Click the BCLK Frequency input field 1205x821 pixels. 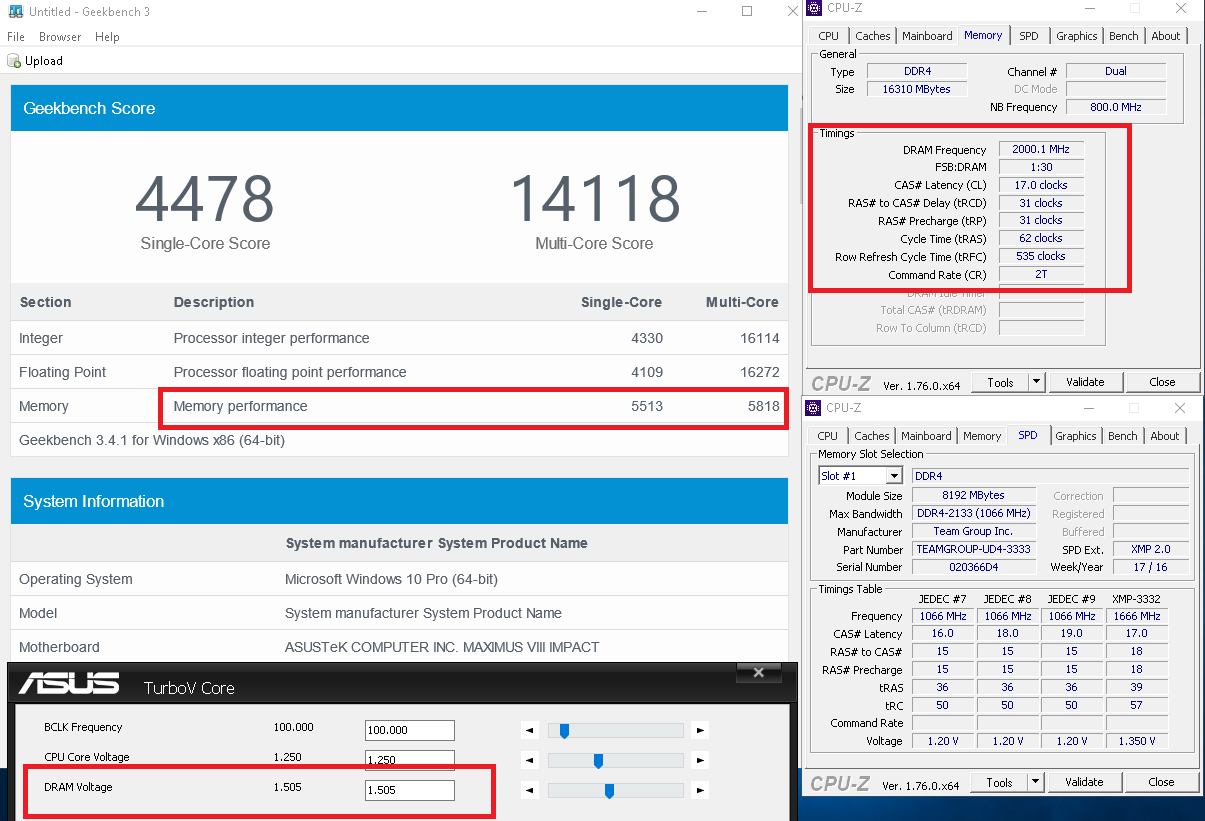tap(409, 731)
